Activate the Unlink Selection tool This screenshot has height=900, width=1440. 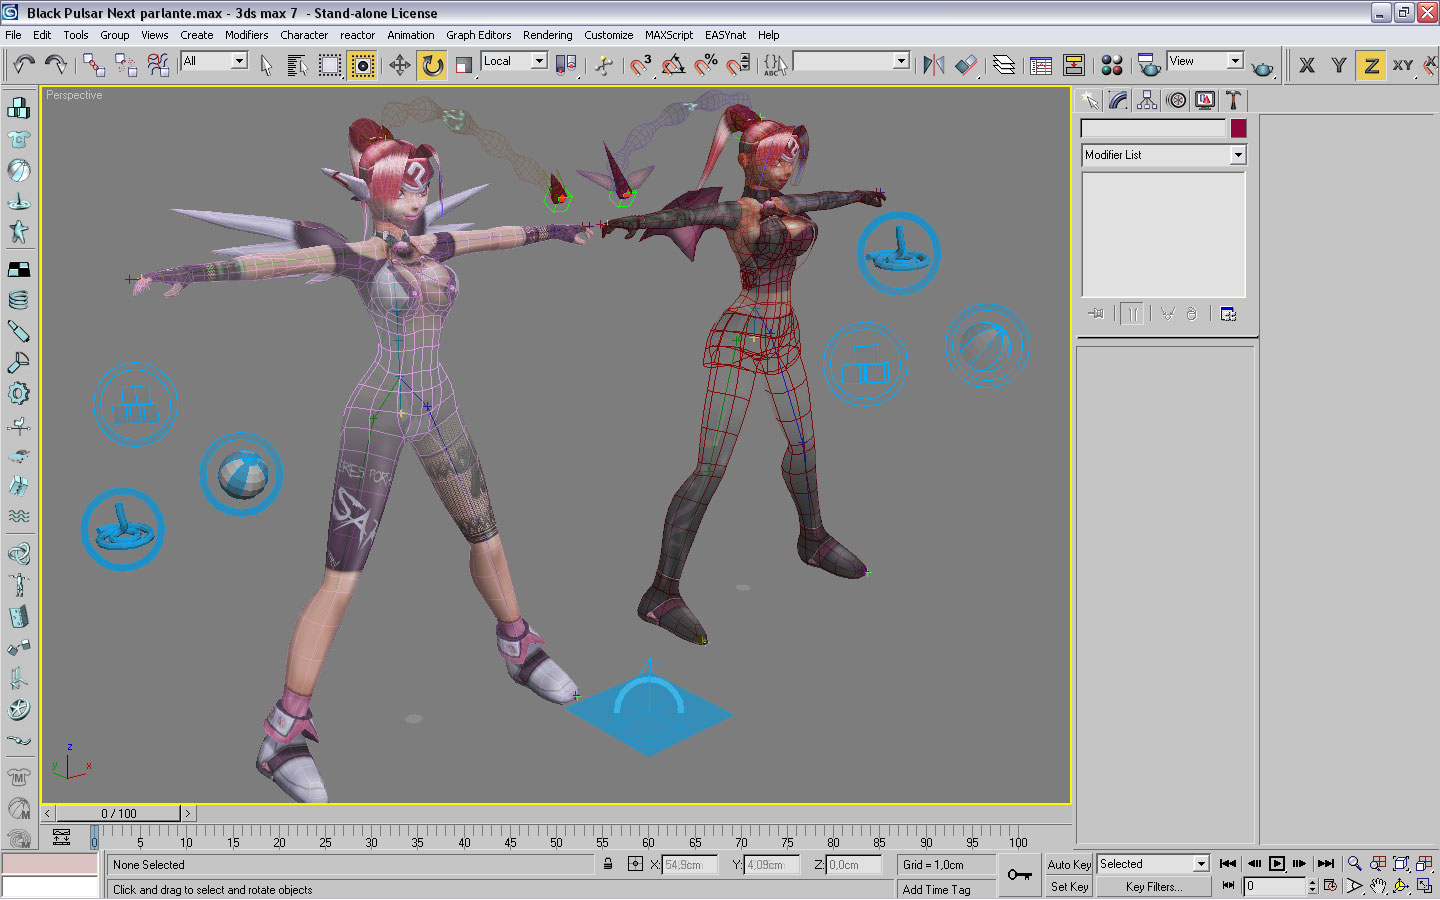point(126,65)
